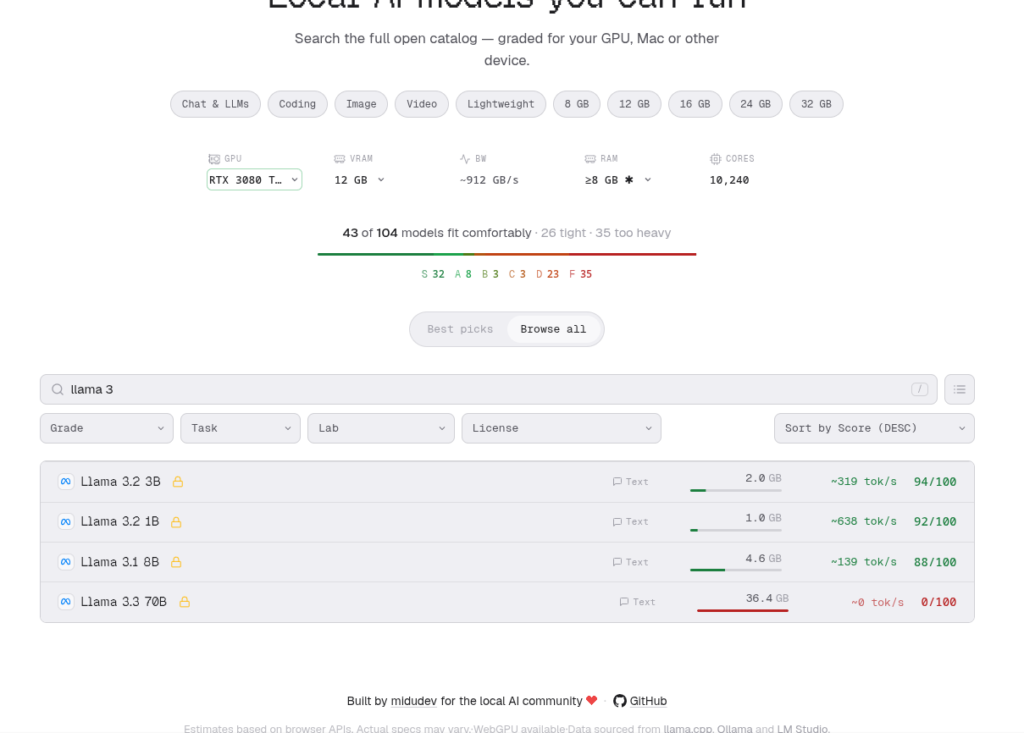Screen dimensions: 1024x733
Task: Open the llama.cpp source link
Action: (x=688, y=728)
